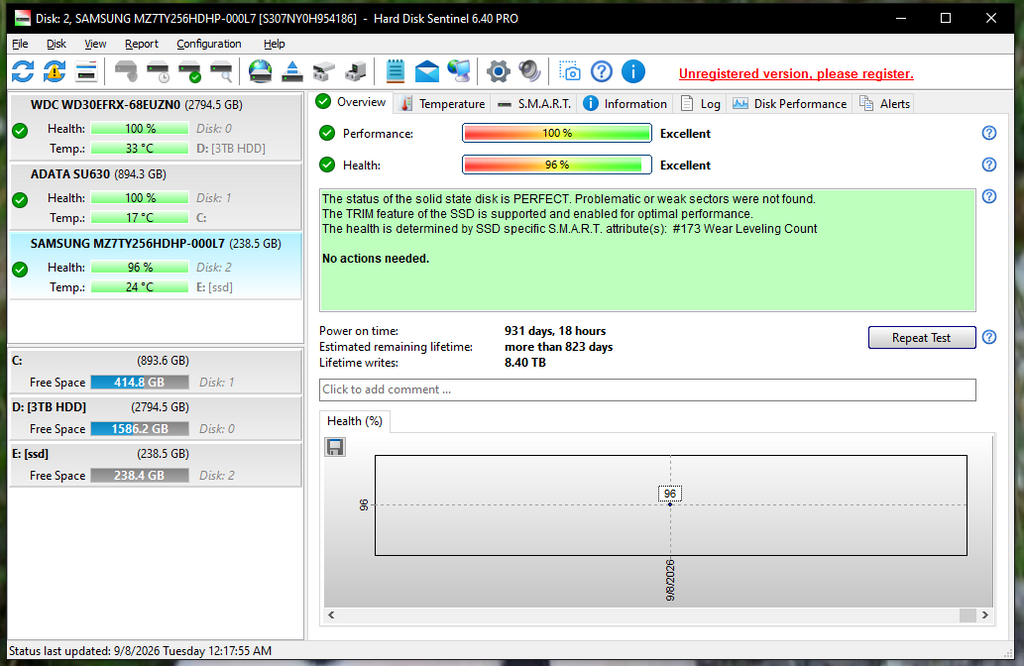Screen dimensions: 1024x666
Task: Click the globe over disk toolbar icon
Action: pos(260,71)
